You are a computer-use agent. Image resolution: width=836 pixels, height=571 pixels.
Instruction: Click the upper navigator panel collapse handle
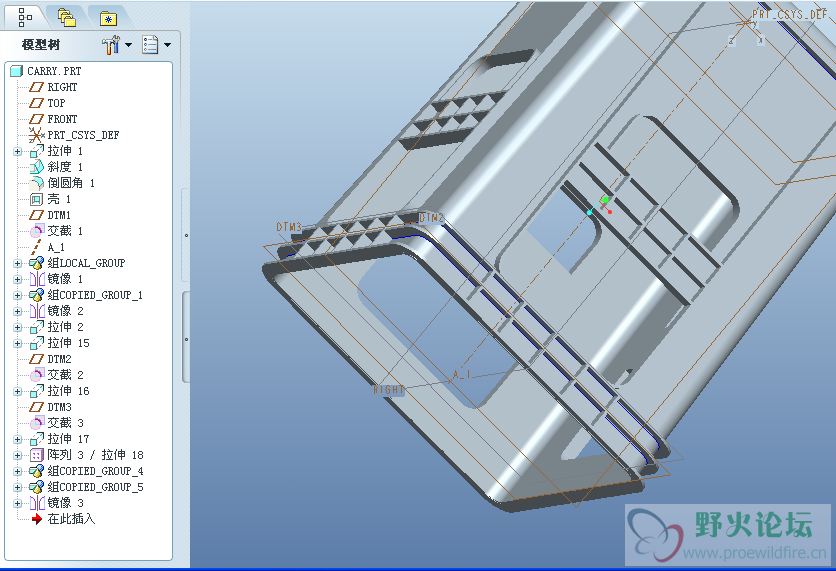pyautogui.click(x=186, y=235)
